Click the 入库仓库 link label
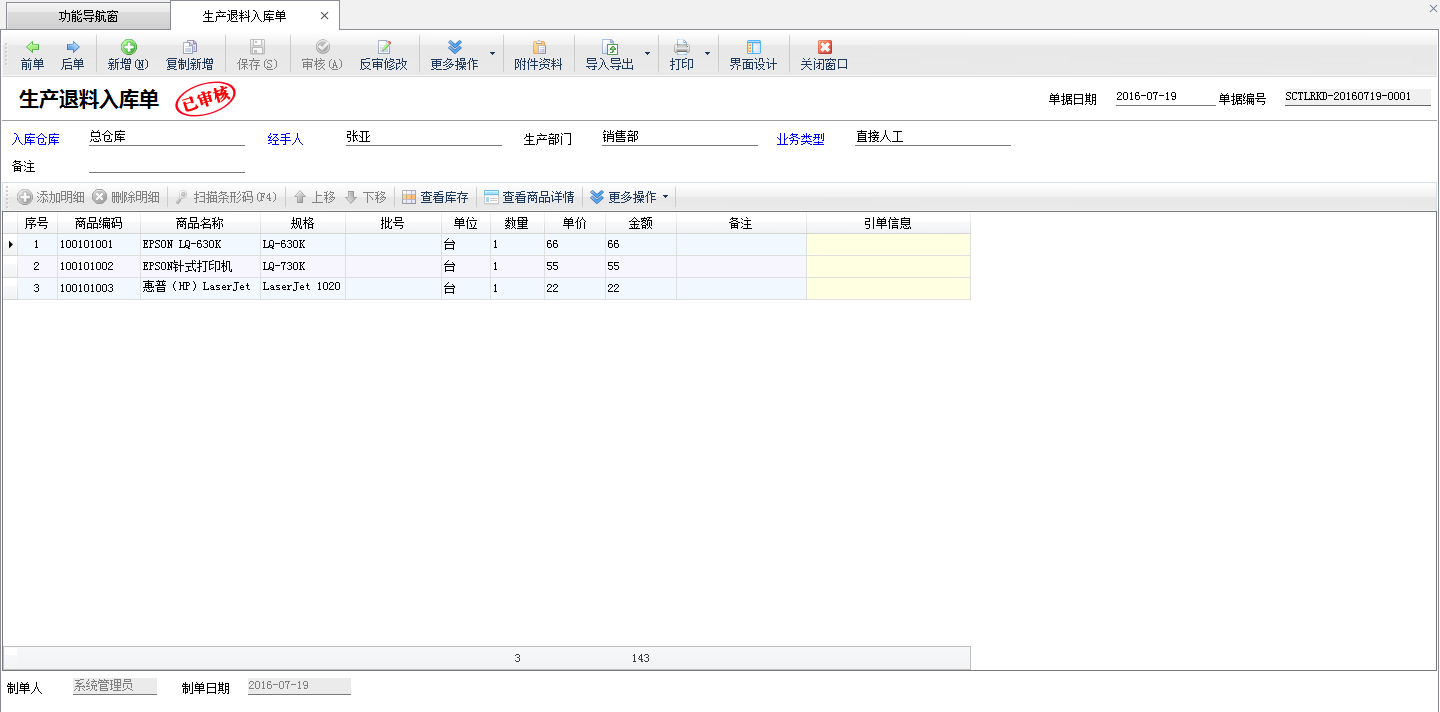Viewport: 1440px width, 712px height. (36, 140)
